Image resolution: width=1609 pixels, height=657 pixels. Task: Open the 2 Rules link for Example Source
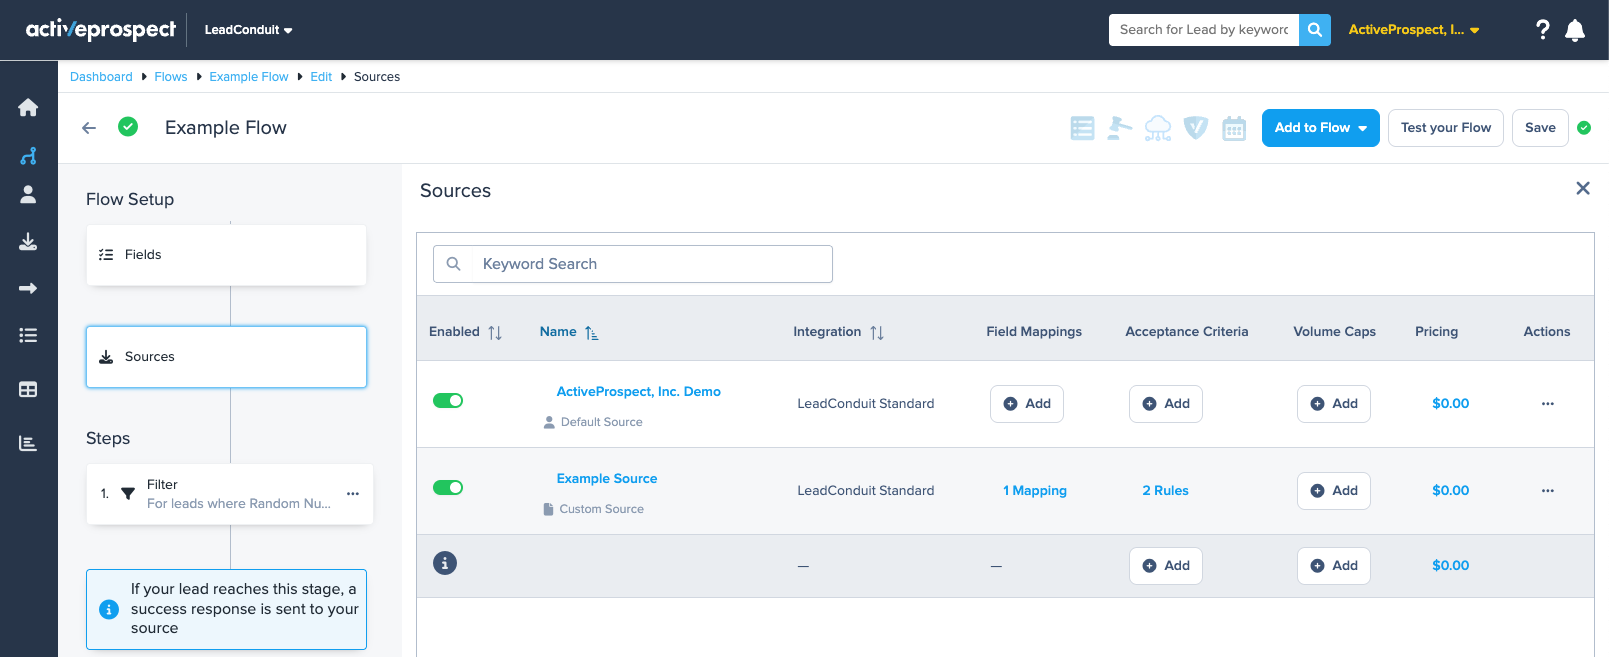pos(1165,491)
